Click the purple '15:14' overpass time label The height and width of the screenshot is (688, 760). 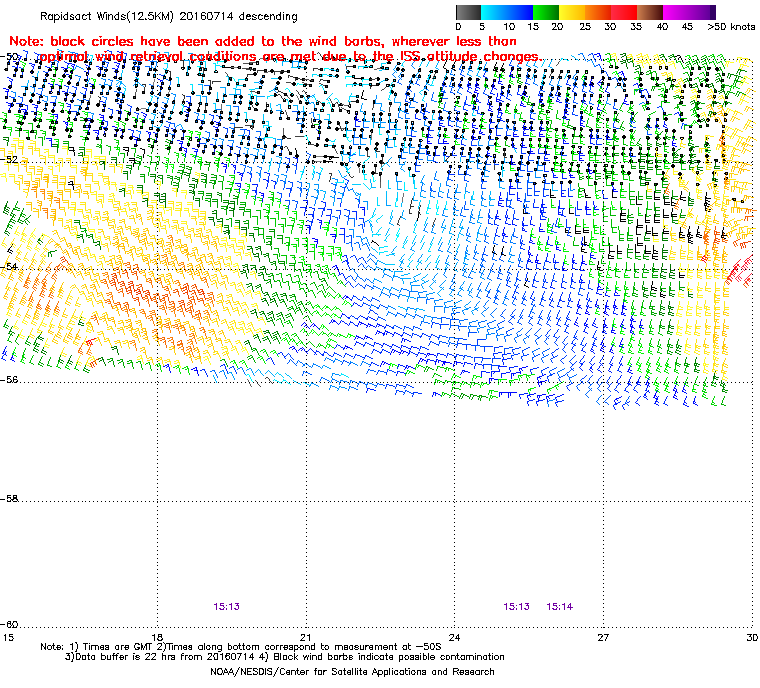[559, 607]
